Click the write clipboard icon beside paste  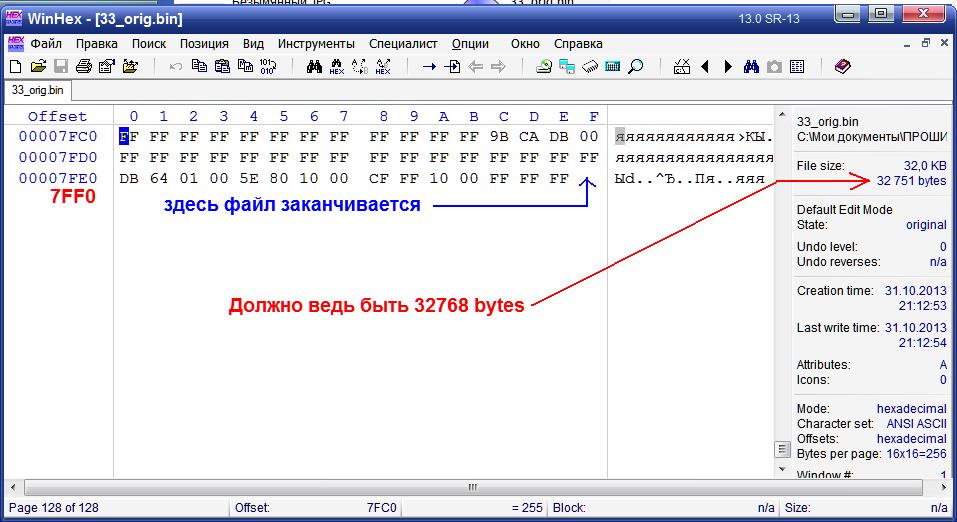[x=245, y=67]
